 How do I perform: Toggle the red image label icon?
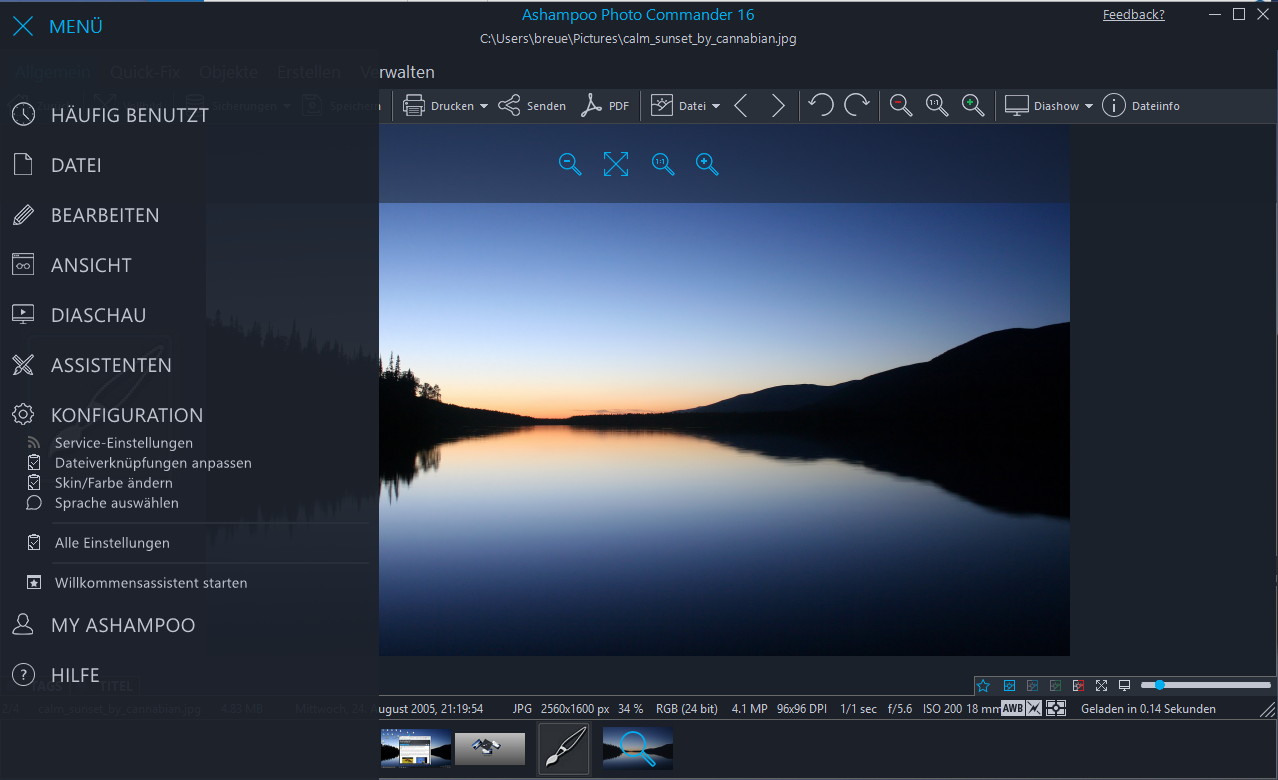click(1078, 686)
